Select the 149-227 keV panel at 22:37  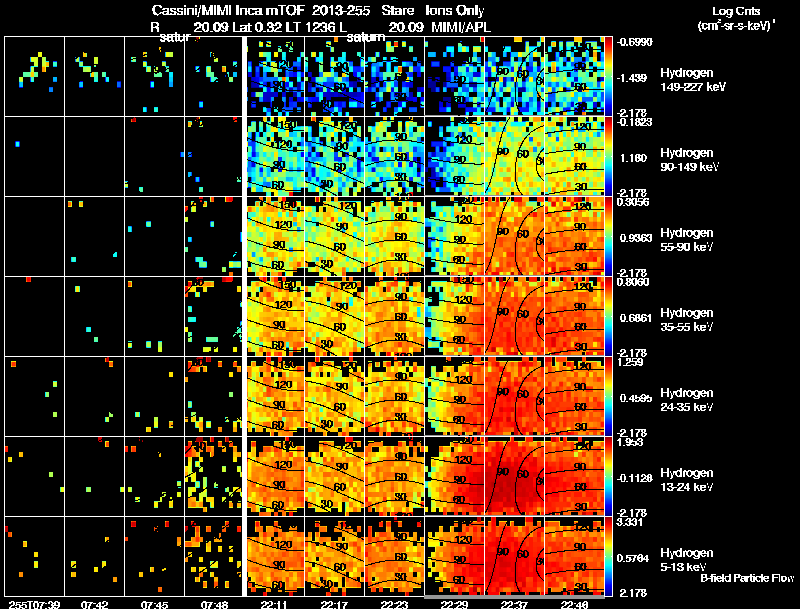(x=514, y=77)
